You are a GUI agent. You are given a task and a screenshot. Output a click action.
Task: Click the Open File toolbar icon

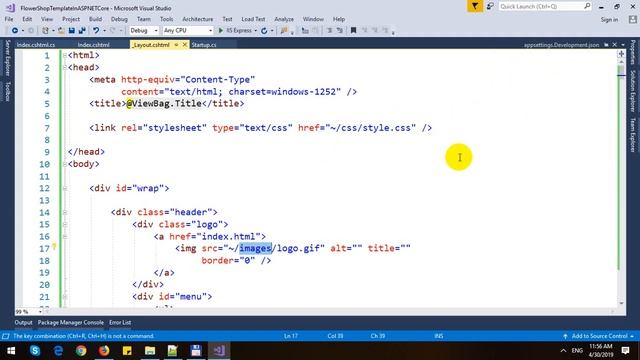pyautogui.click(x=61, y=31)
